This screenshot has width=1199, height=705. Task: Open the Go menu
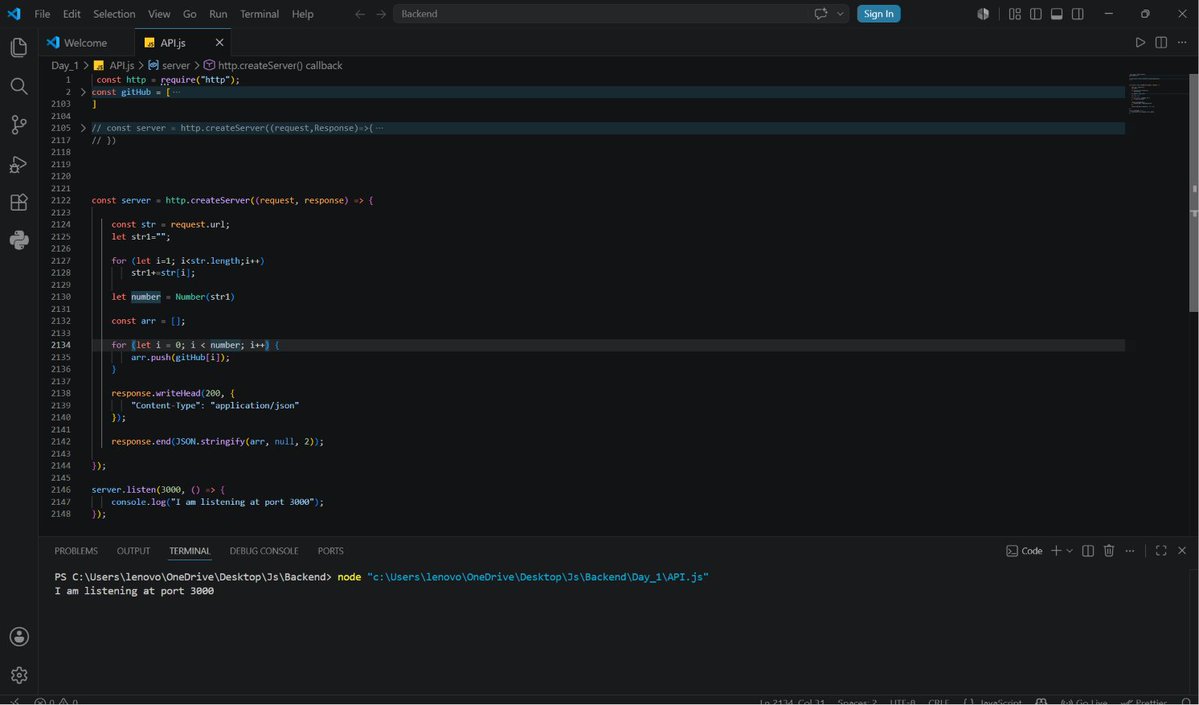pos(190,14)
